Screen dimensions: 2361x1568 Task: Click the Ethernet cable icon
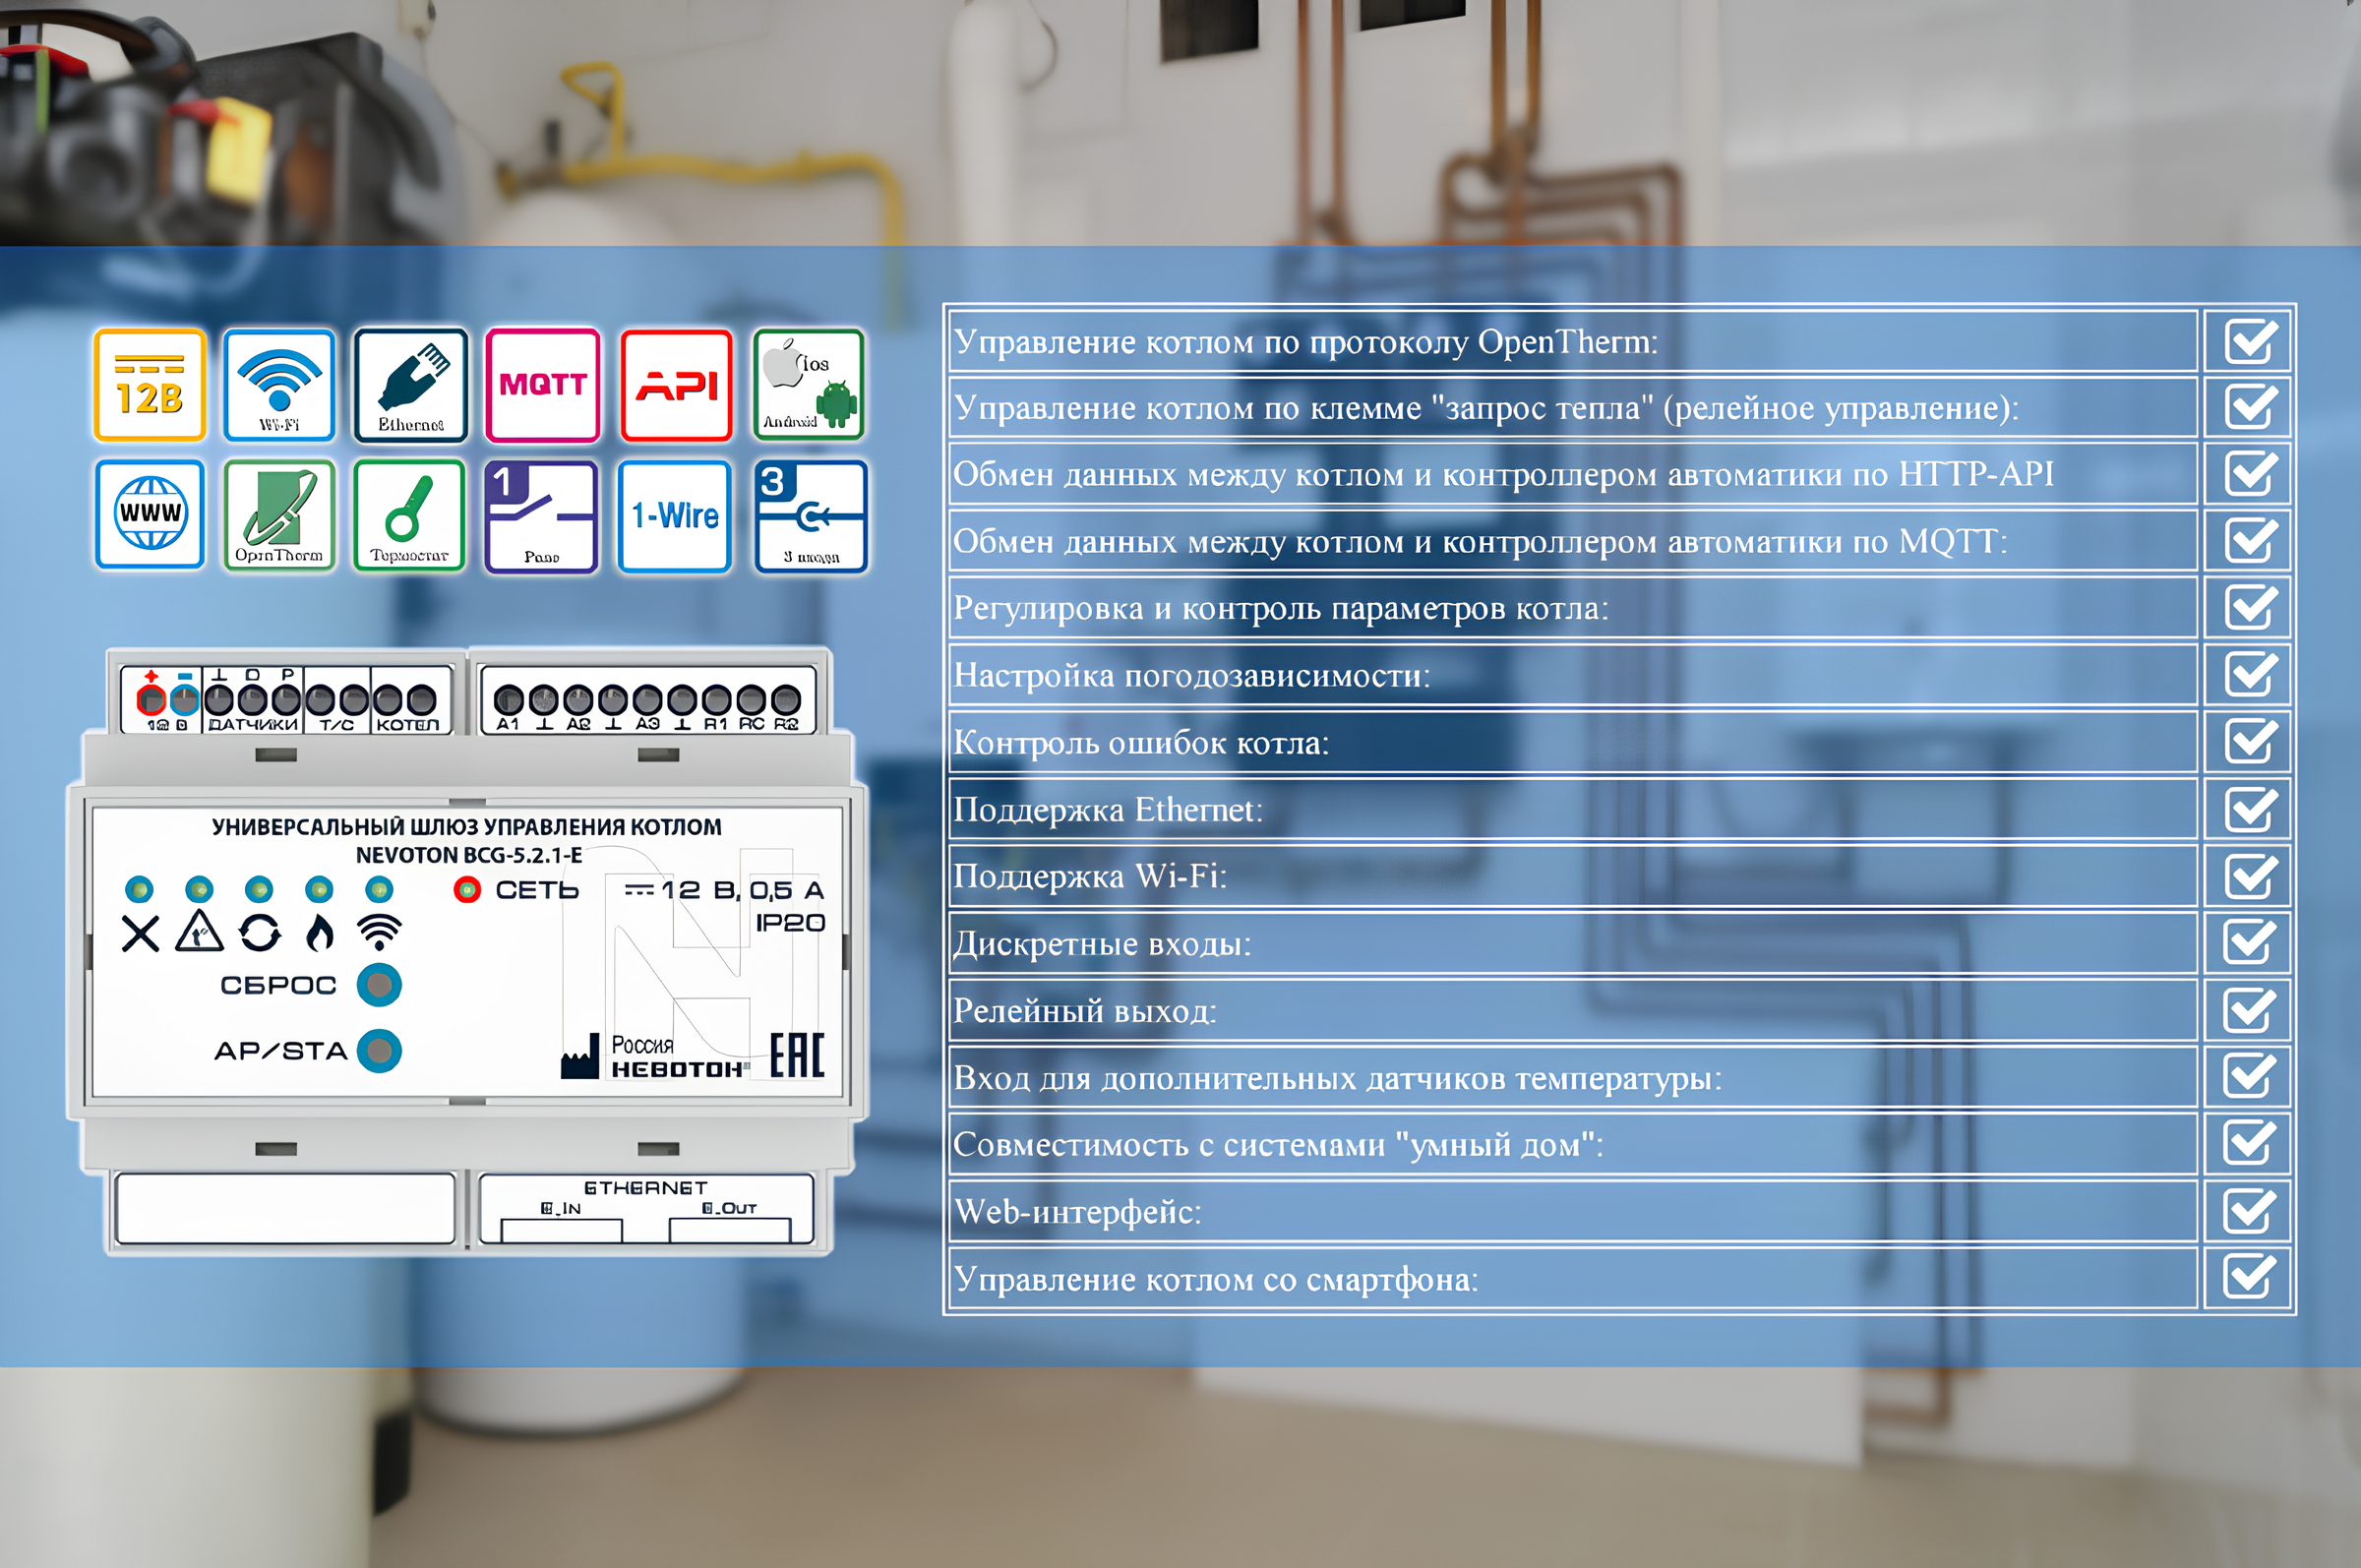tap(411, 385)
